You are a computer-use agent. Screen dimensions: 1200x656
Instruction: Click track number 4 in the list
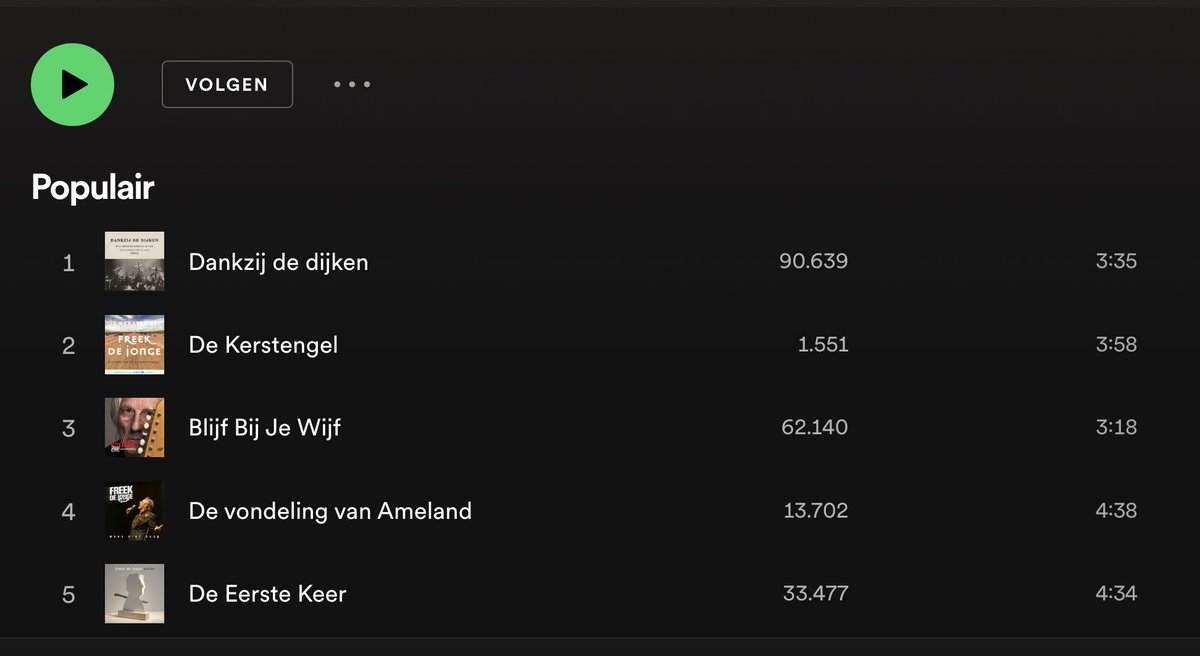coord(68,512)
